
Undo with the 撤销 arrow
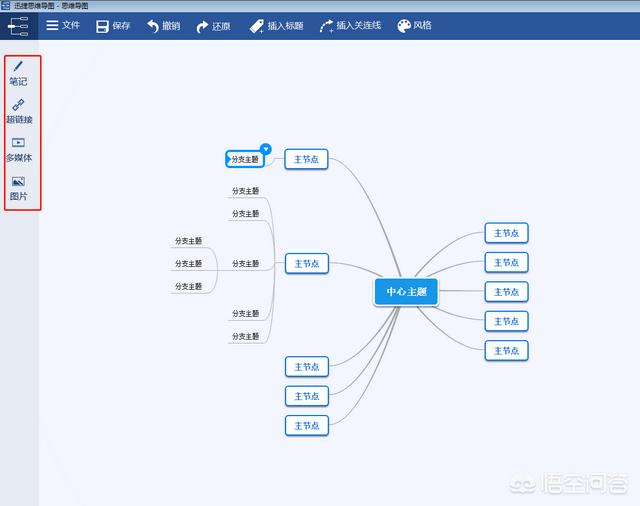(x=162, y=25)
